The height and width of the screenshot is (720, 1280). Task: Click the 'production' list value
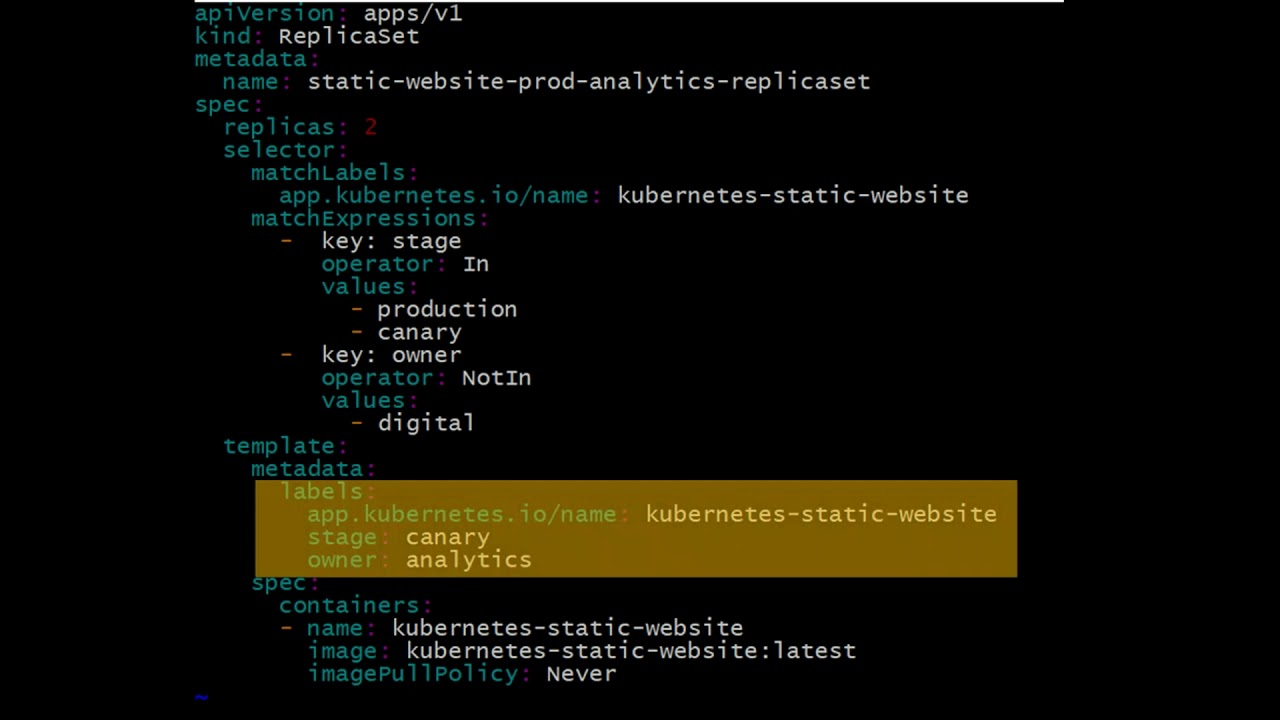447,309
